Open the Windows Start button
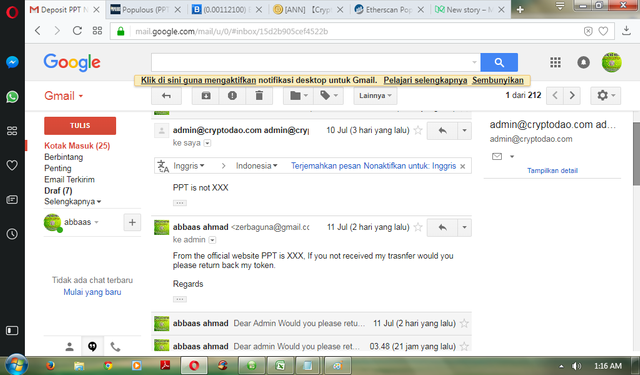This screenshot has width=640, height=375. pos(16,364)
